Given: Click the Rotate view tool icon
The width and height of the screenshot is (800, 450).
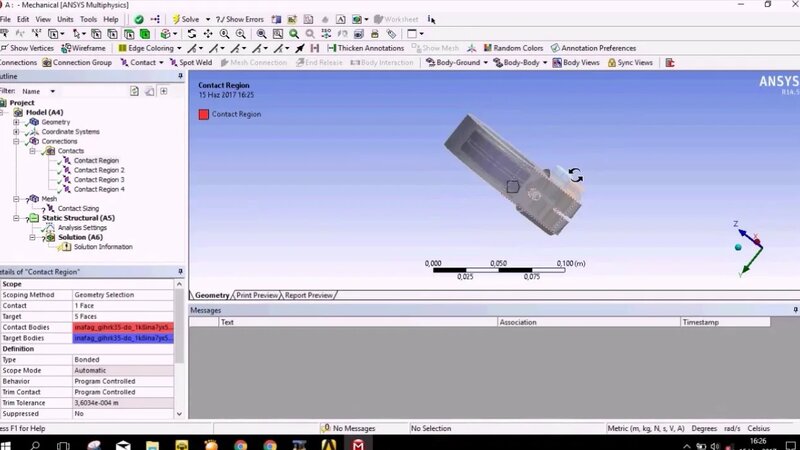Looking at the screenshot, I should [191, 34].
